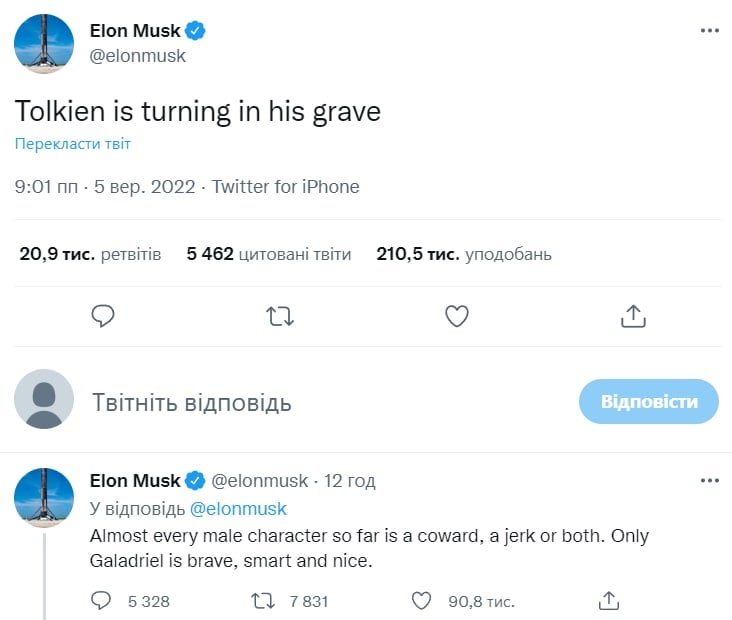Reply to the Galadriel reply tweet
Image resolution: width=732 pixels, height=620 pixels.
click(x=102, y=600)
